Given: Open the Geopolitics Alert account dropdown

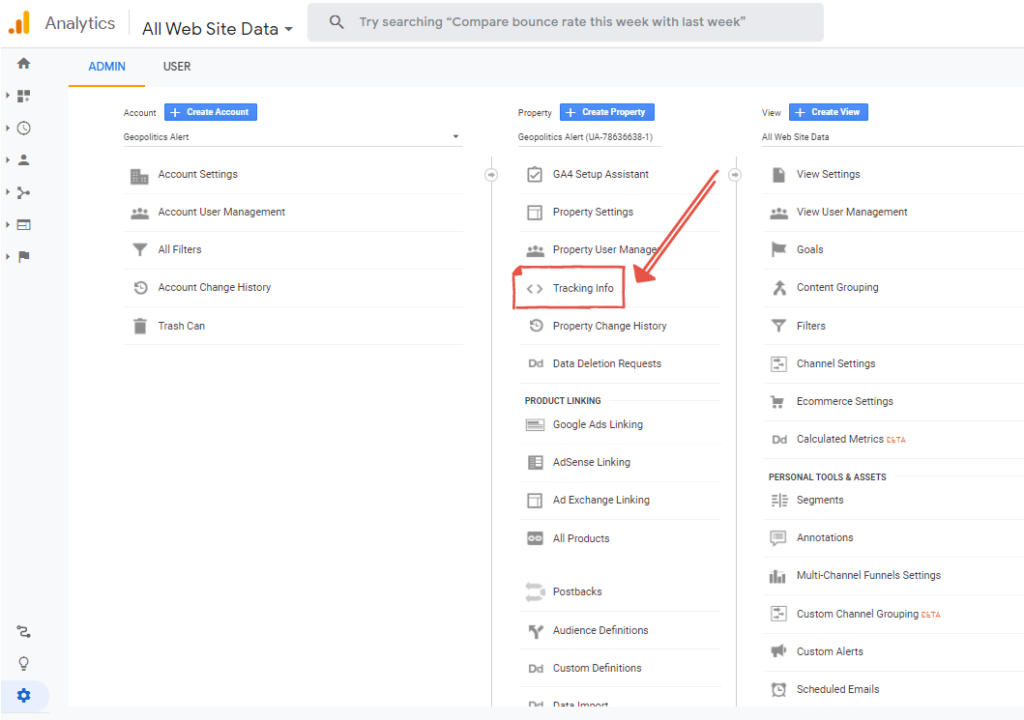Looking at the screenshot, I should click(292, 137).
